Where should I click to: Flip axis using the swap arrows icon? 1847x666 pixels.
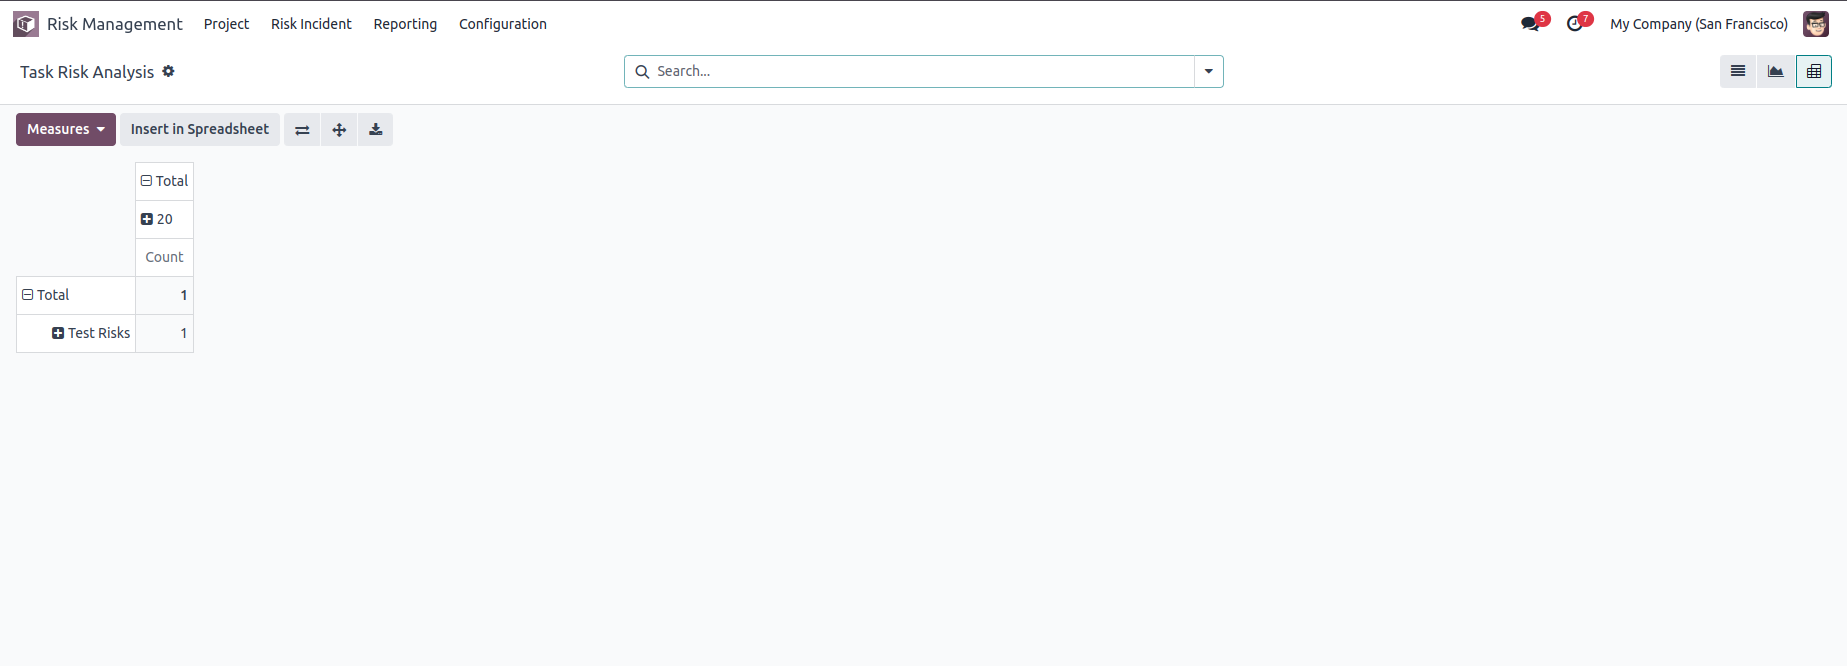(x=302, y=130)
